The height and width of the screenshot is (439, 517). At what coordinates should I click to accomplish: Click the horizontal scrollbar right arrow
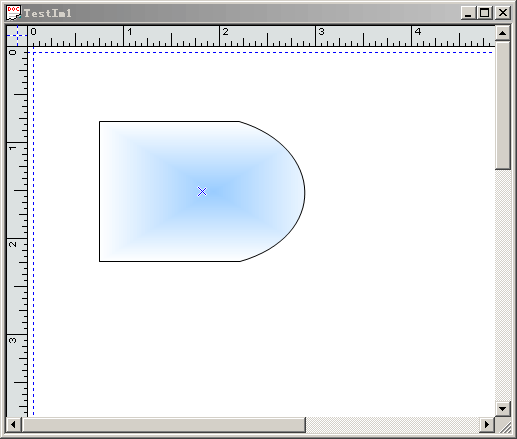point(487,425)
